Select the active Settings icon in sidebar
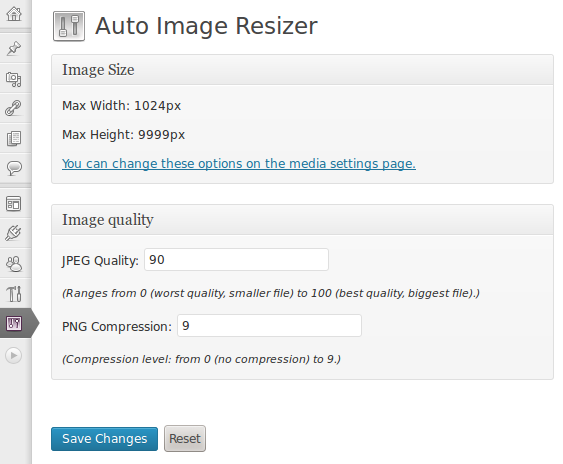Image resolution: width=563 pixels, height=464 pixels. [14, 323]
